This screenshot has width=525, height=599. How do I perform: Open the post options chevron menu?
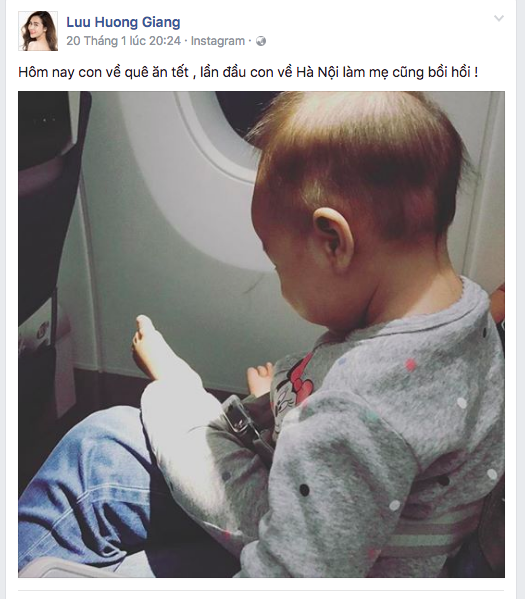[x=499, y=18]
